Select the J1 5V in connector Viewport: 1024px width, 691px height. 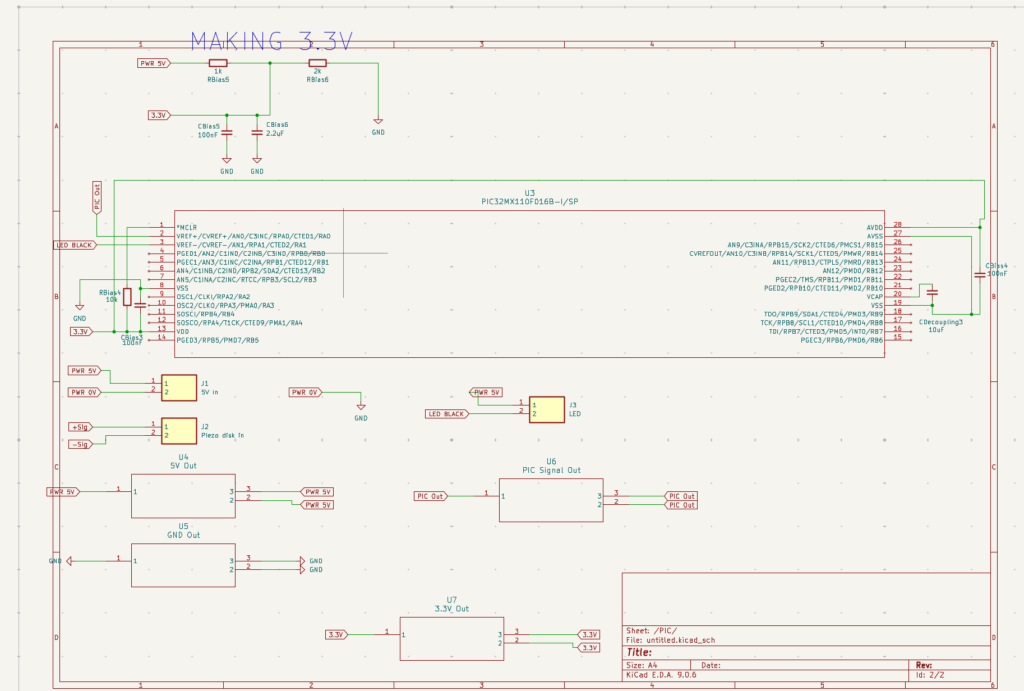(179, 388)
